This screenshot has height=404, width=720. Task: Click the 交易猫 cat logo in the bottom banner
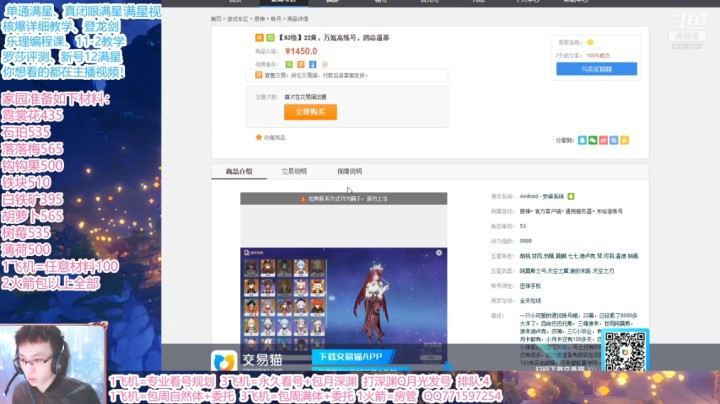224,361
